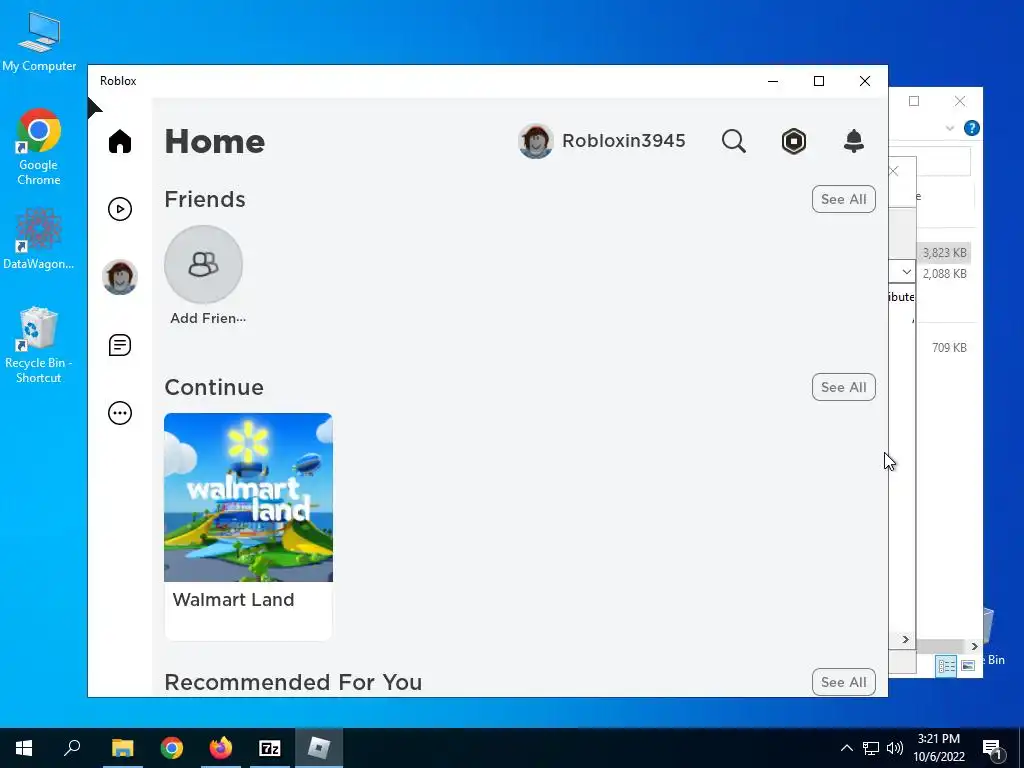Click the volume speaker tray icon

[x=895, y=748]
